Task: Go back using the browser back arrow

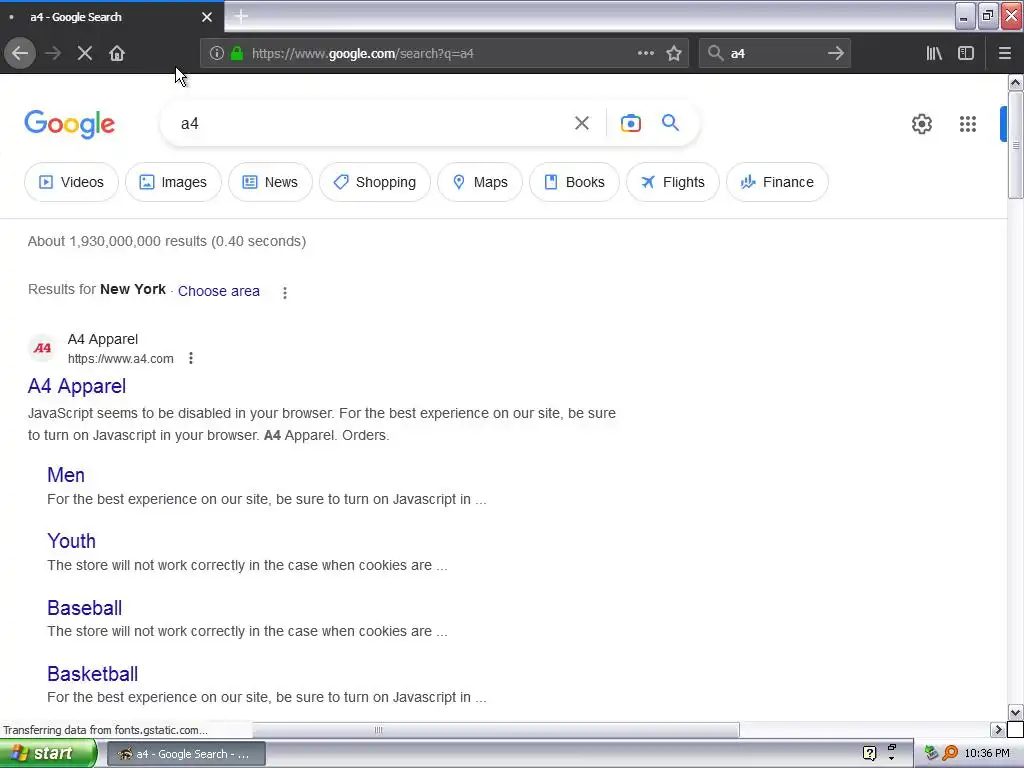Action: tap(20, 54)
